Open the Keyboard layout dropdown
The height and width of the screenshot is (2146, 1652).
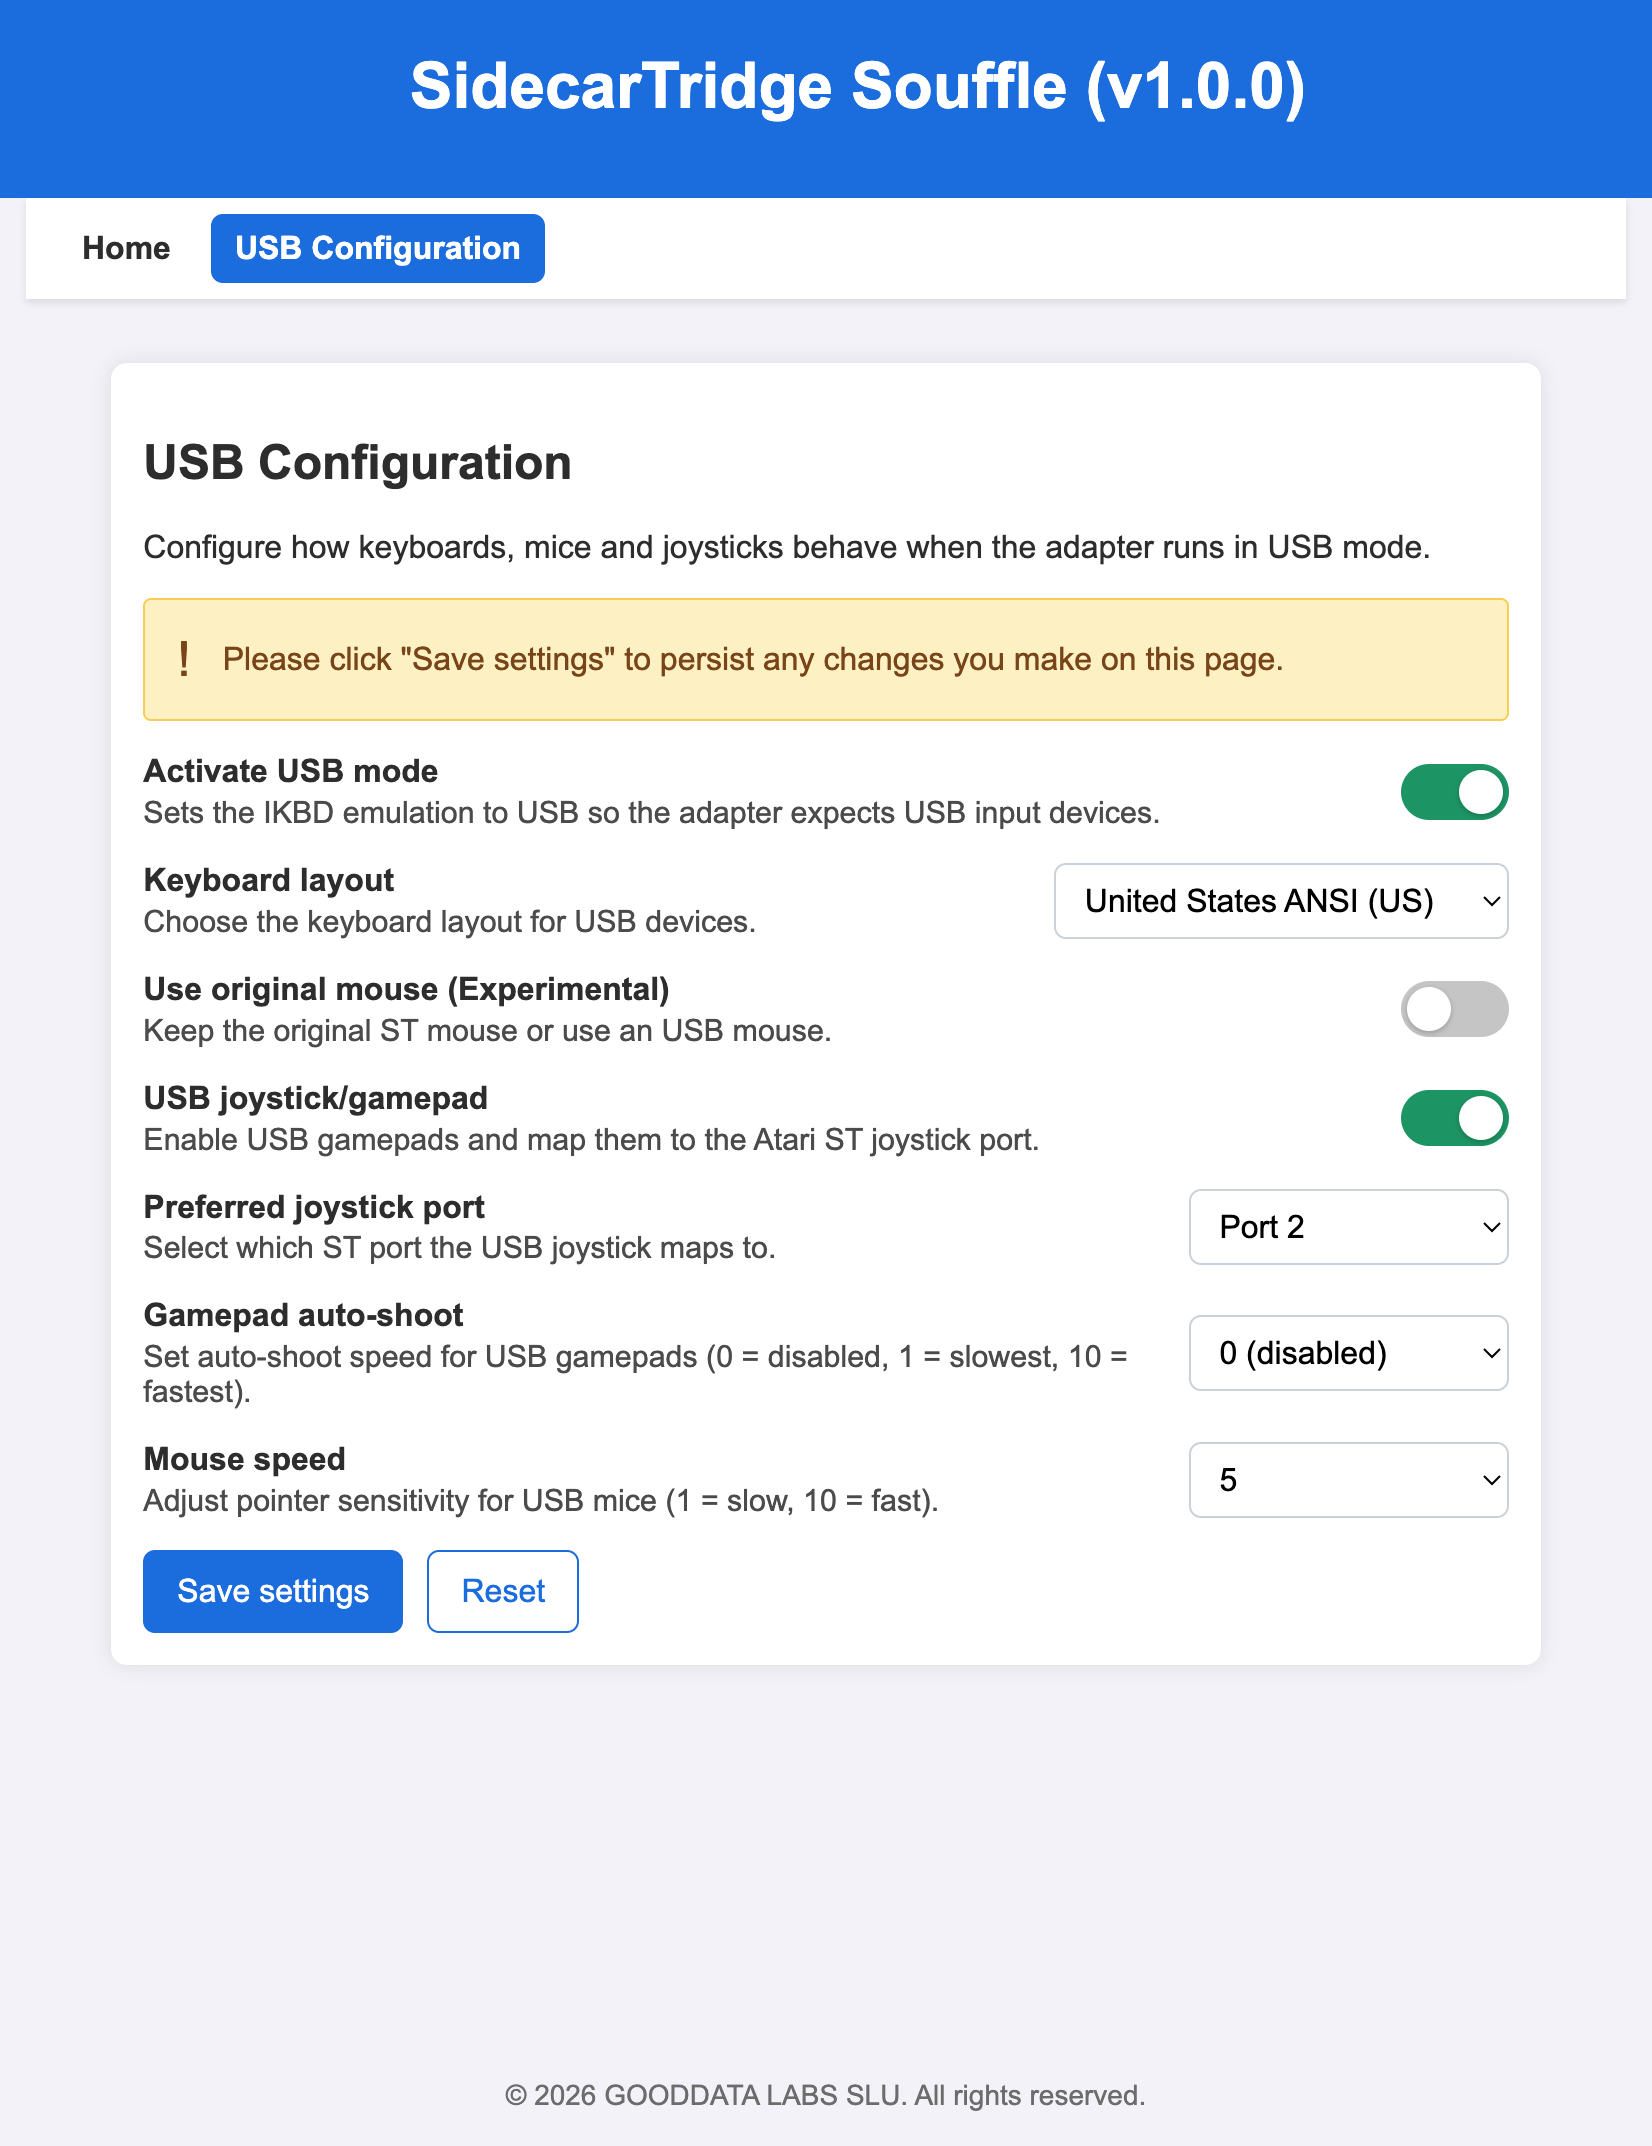click(1281, 901)
